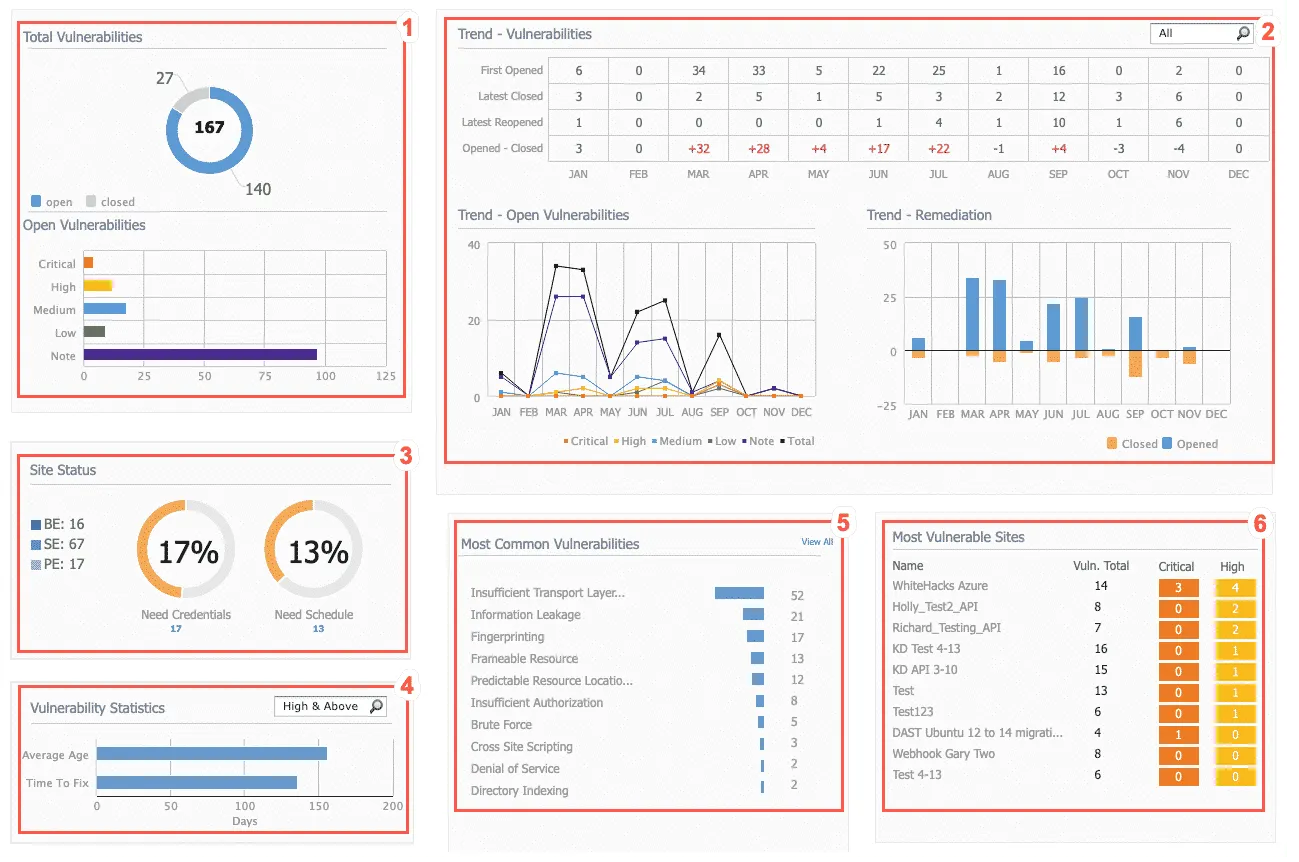This screenshot has height=862, width=1299.
Task: Open the Need Credentials count link
Action: coord(174,629)
